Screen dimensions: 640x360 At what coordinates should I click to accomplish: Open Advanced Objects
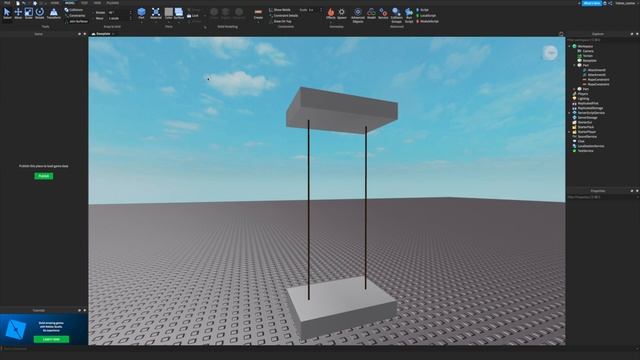(x=358, y=15)
